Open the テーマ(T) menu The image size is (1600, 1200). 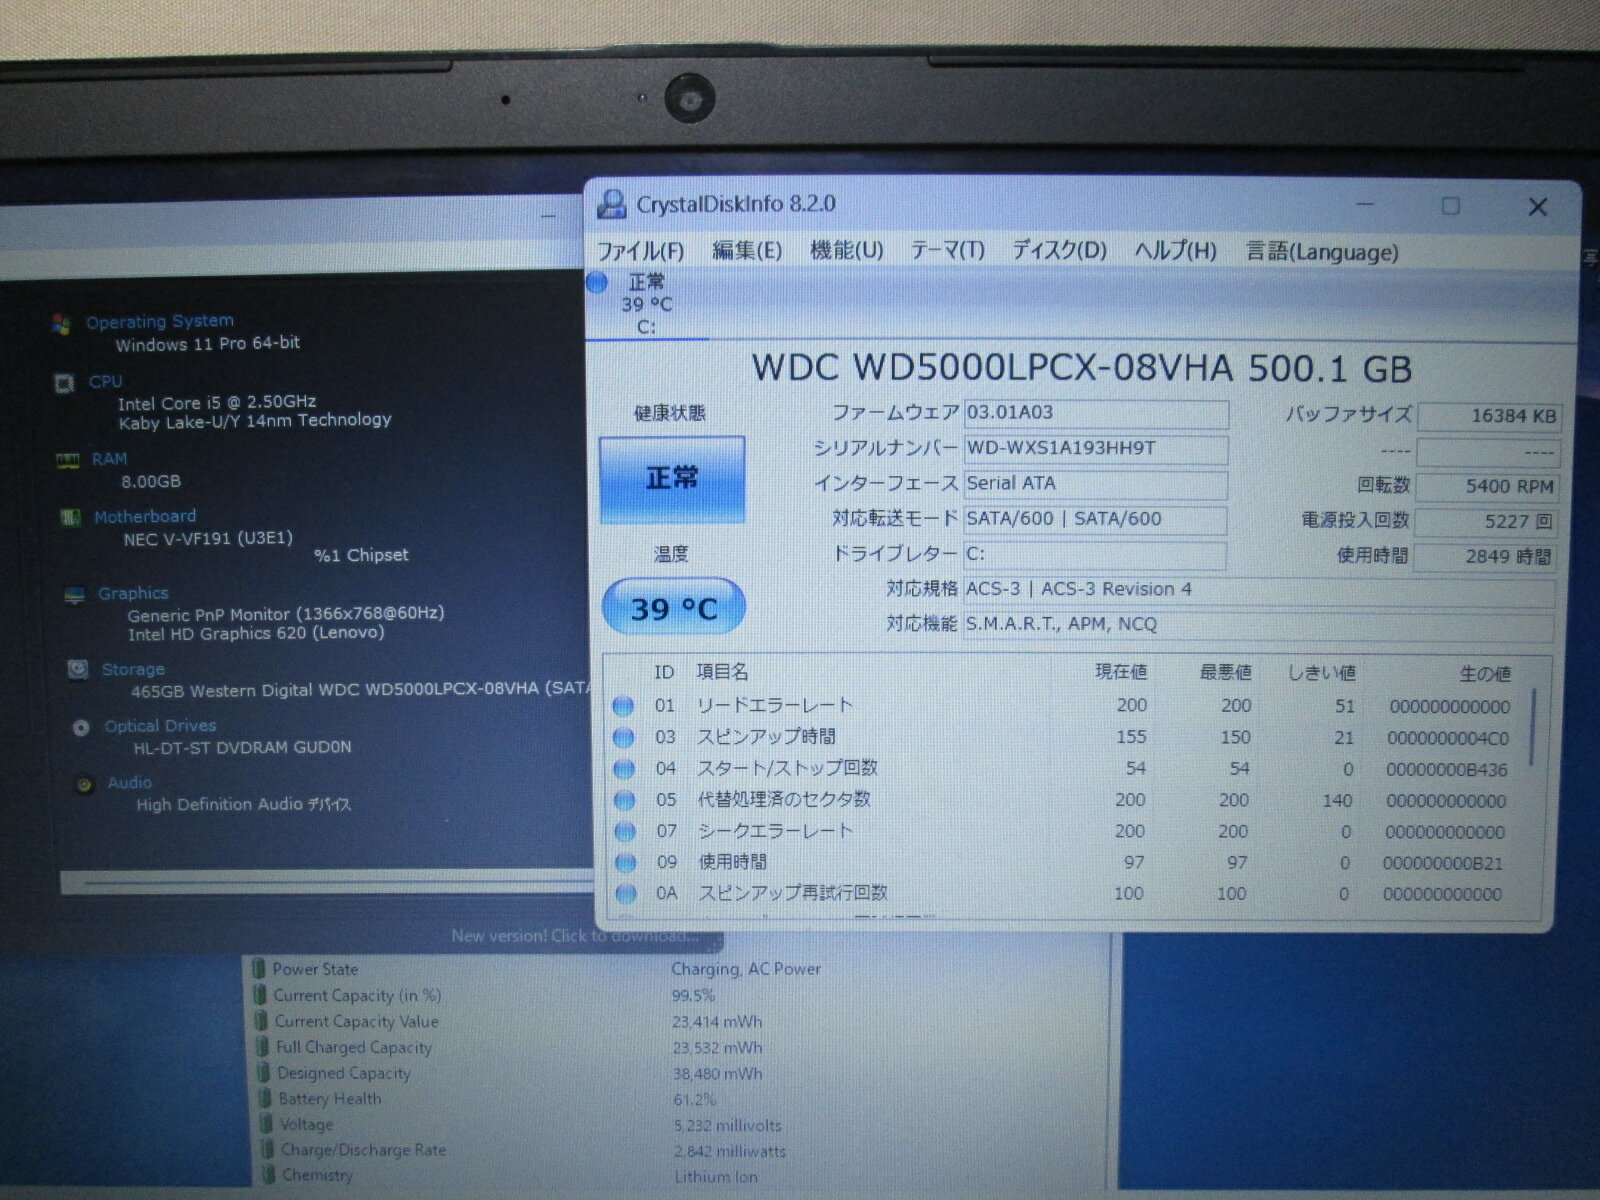pyautogui.click(x=948, y=250)
